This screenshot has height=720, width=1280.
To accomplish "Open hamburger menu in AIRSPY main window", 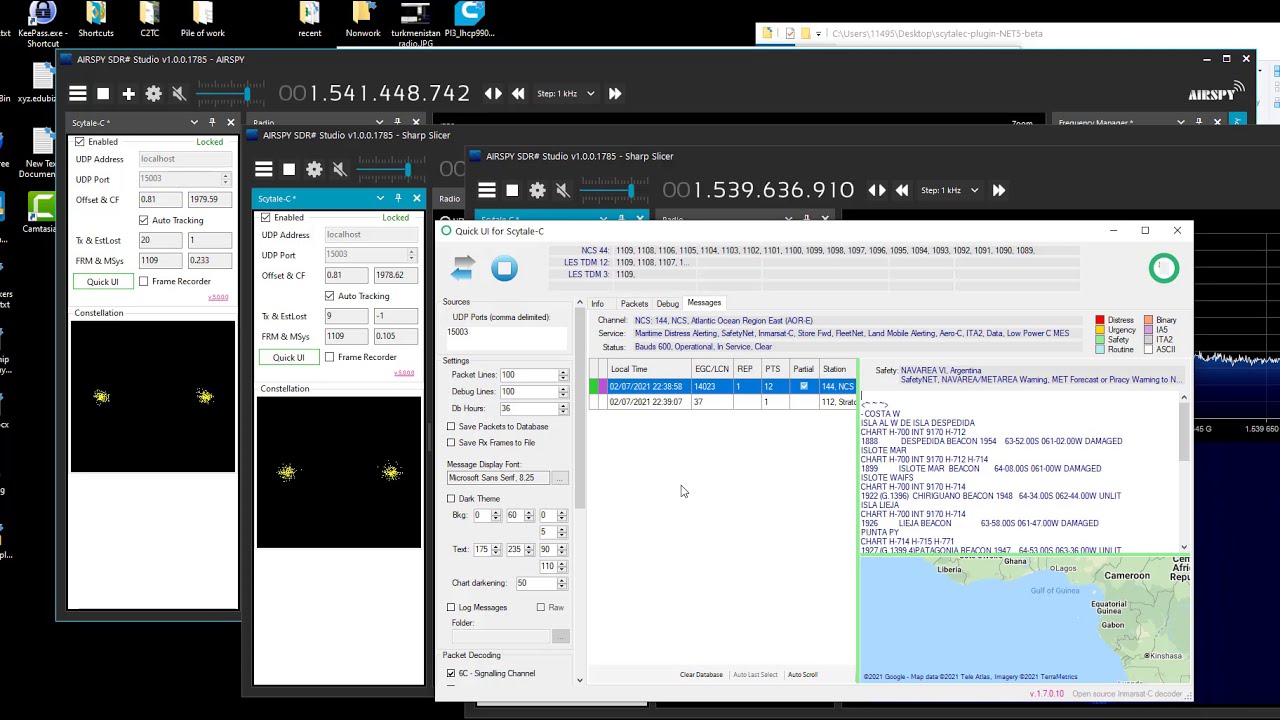I will [x=78, y=93].
